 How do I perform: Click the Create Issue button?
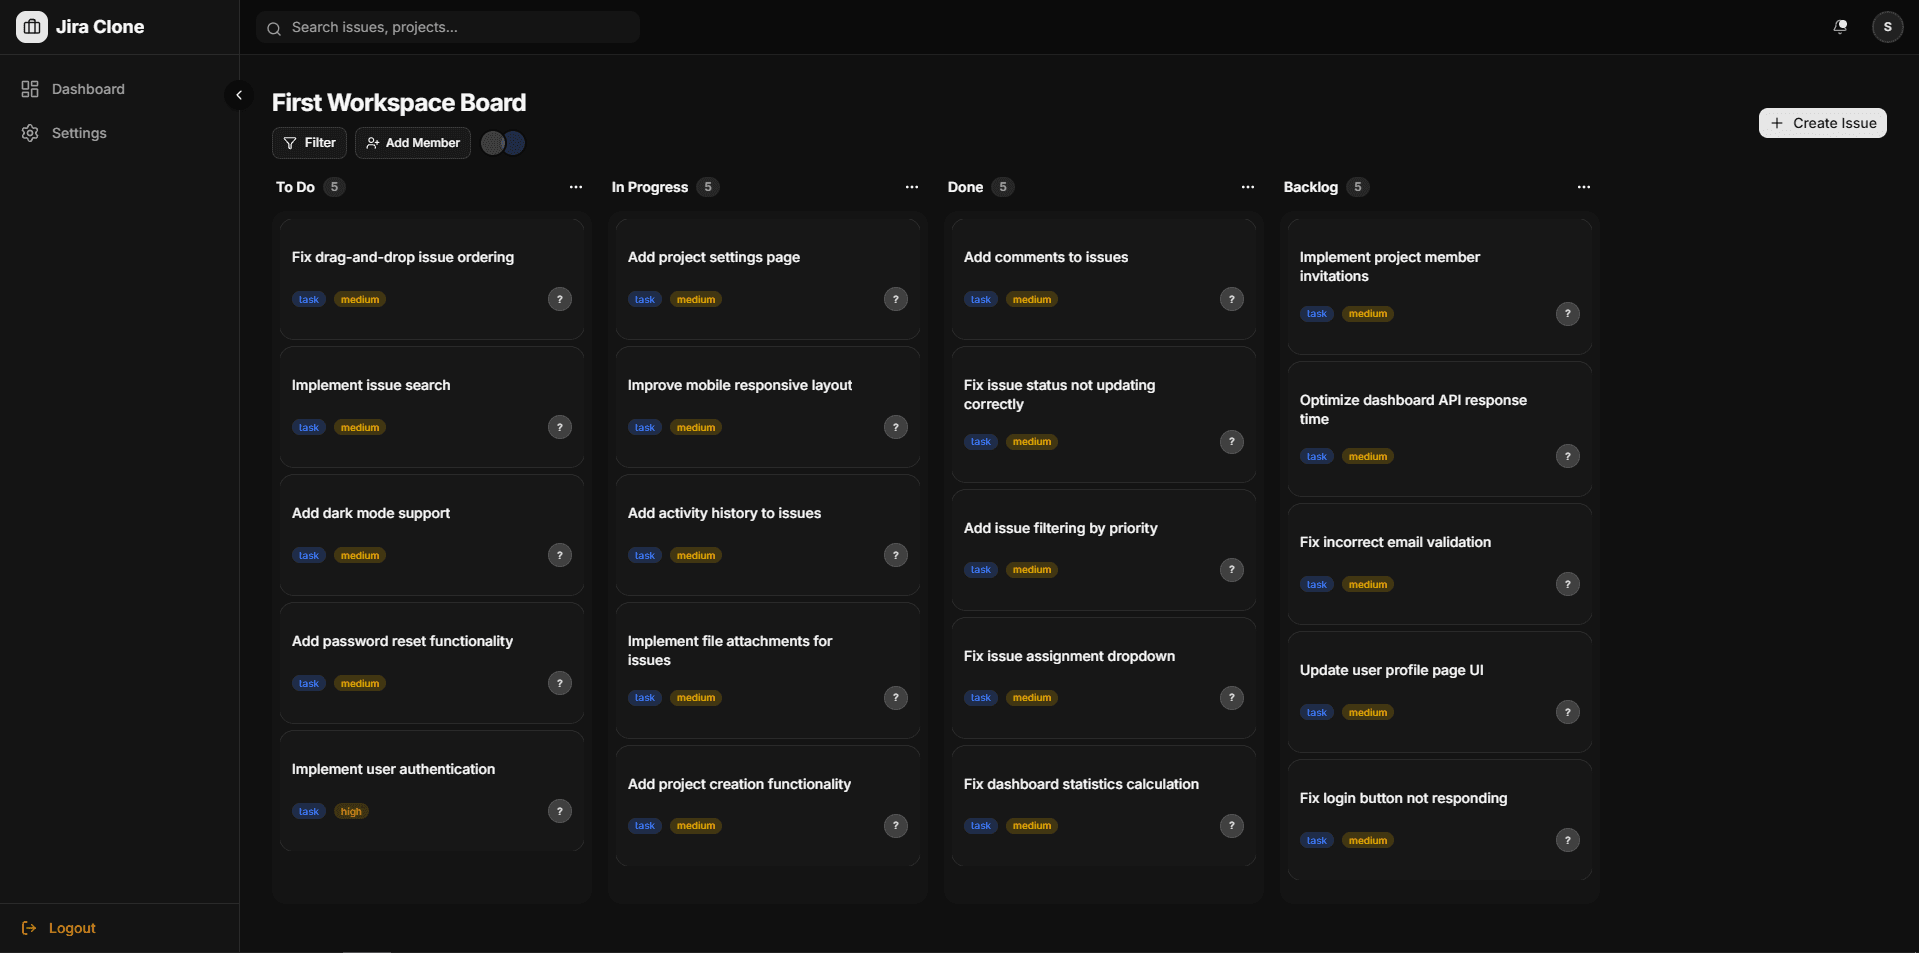pos(1822,123)
